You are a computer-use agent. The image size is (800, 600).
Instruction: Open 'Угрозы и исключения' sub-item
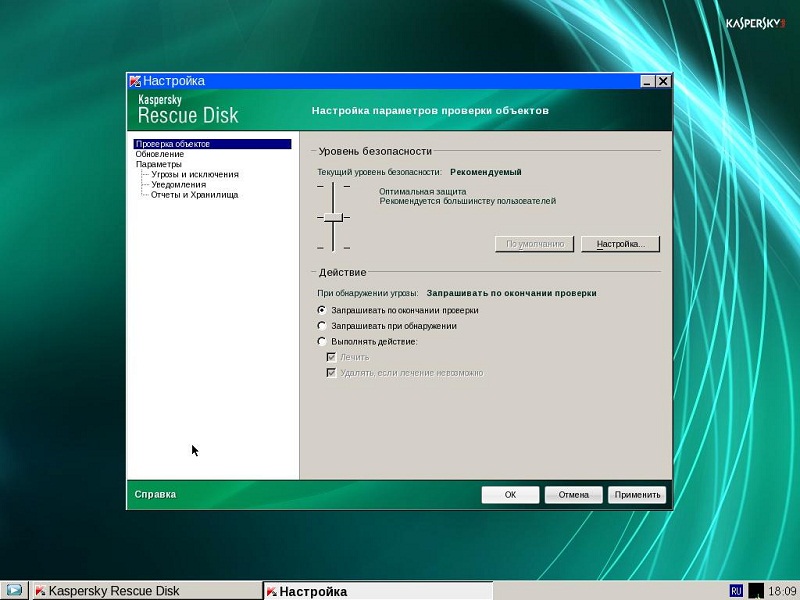pyautogui.click(x=195, y=174)
